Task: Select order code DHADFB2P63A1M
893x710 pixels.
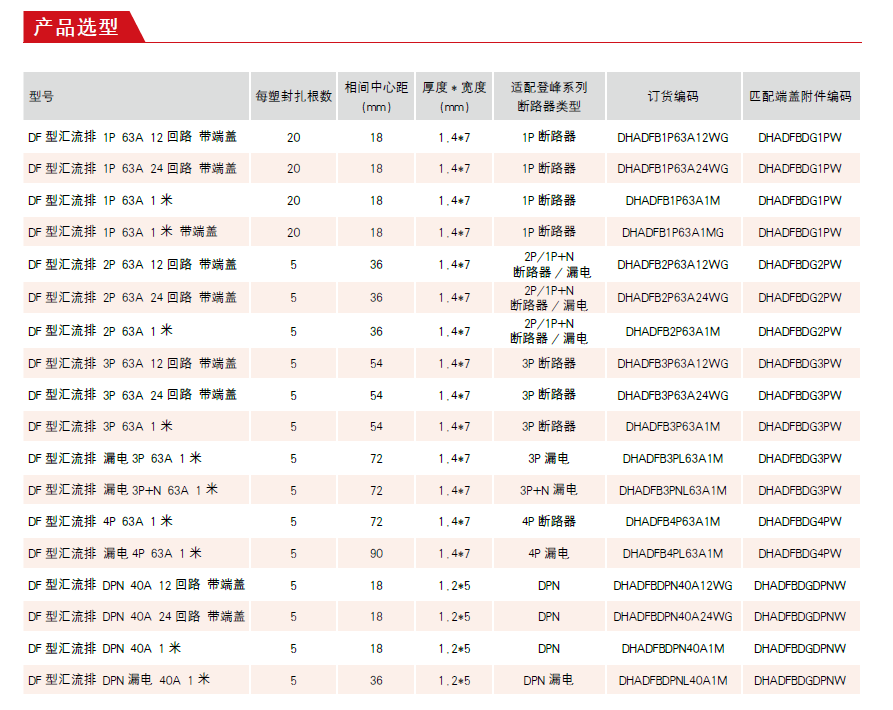Action: (x=673, y=331)
